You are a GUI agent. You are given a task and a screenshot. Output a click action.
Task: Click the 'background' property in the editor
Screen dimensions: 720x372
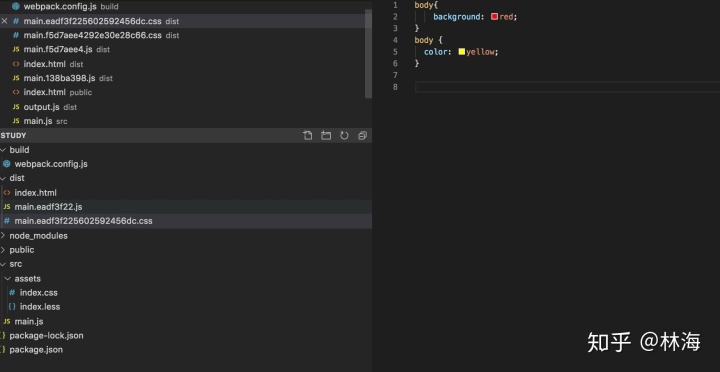click(x=456, y=17)
